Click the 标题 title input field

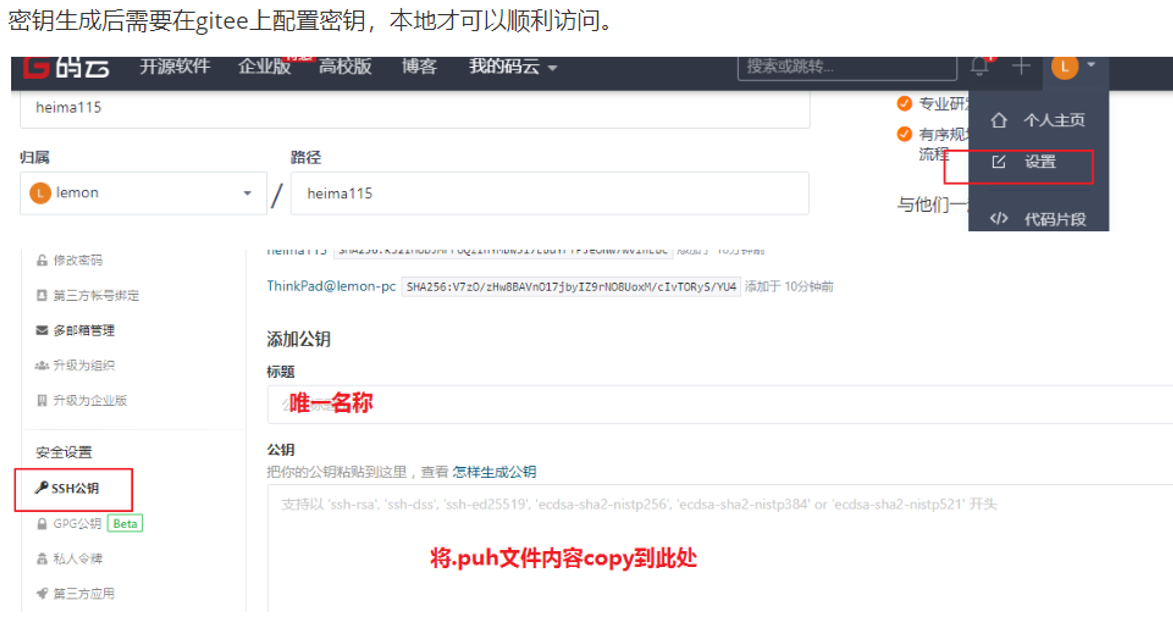[x=720, y=404]
